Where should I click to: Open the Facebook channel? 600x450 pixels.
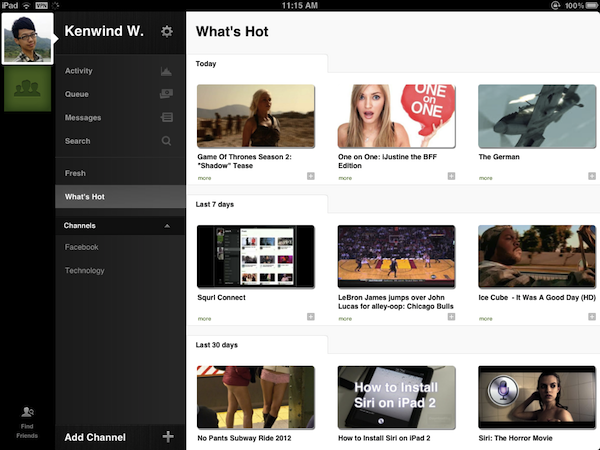click(120, 247)
